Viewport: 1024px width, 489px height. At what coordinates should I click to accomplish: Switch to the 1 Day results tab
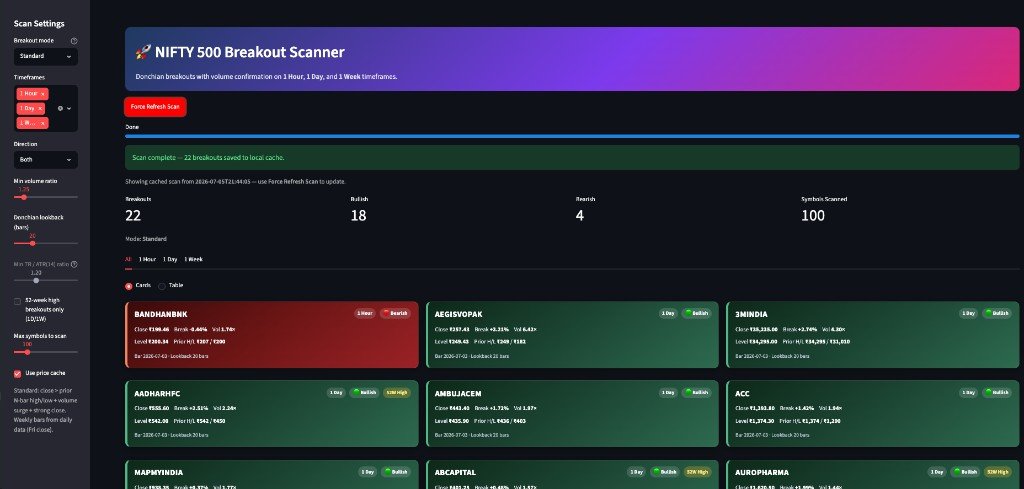[170, 259]
